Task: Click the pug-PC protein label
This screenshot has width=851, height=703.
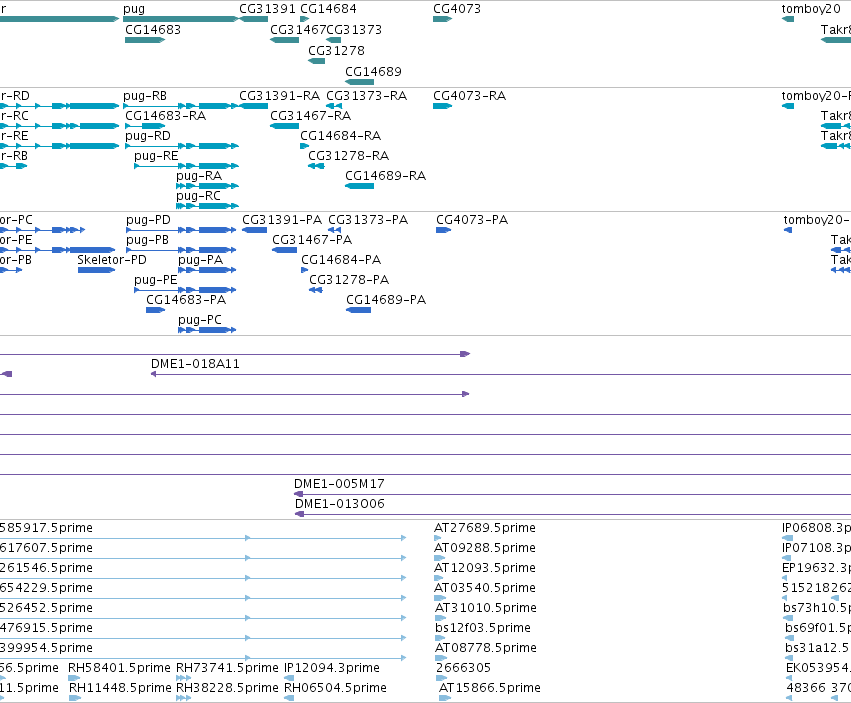Action: click(200, 320)
